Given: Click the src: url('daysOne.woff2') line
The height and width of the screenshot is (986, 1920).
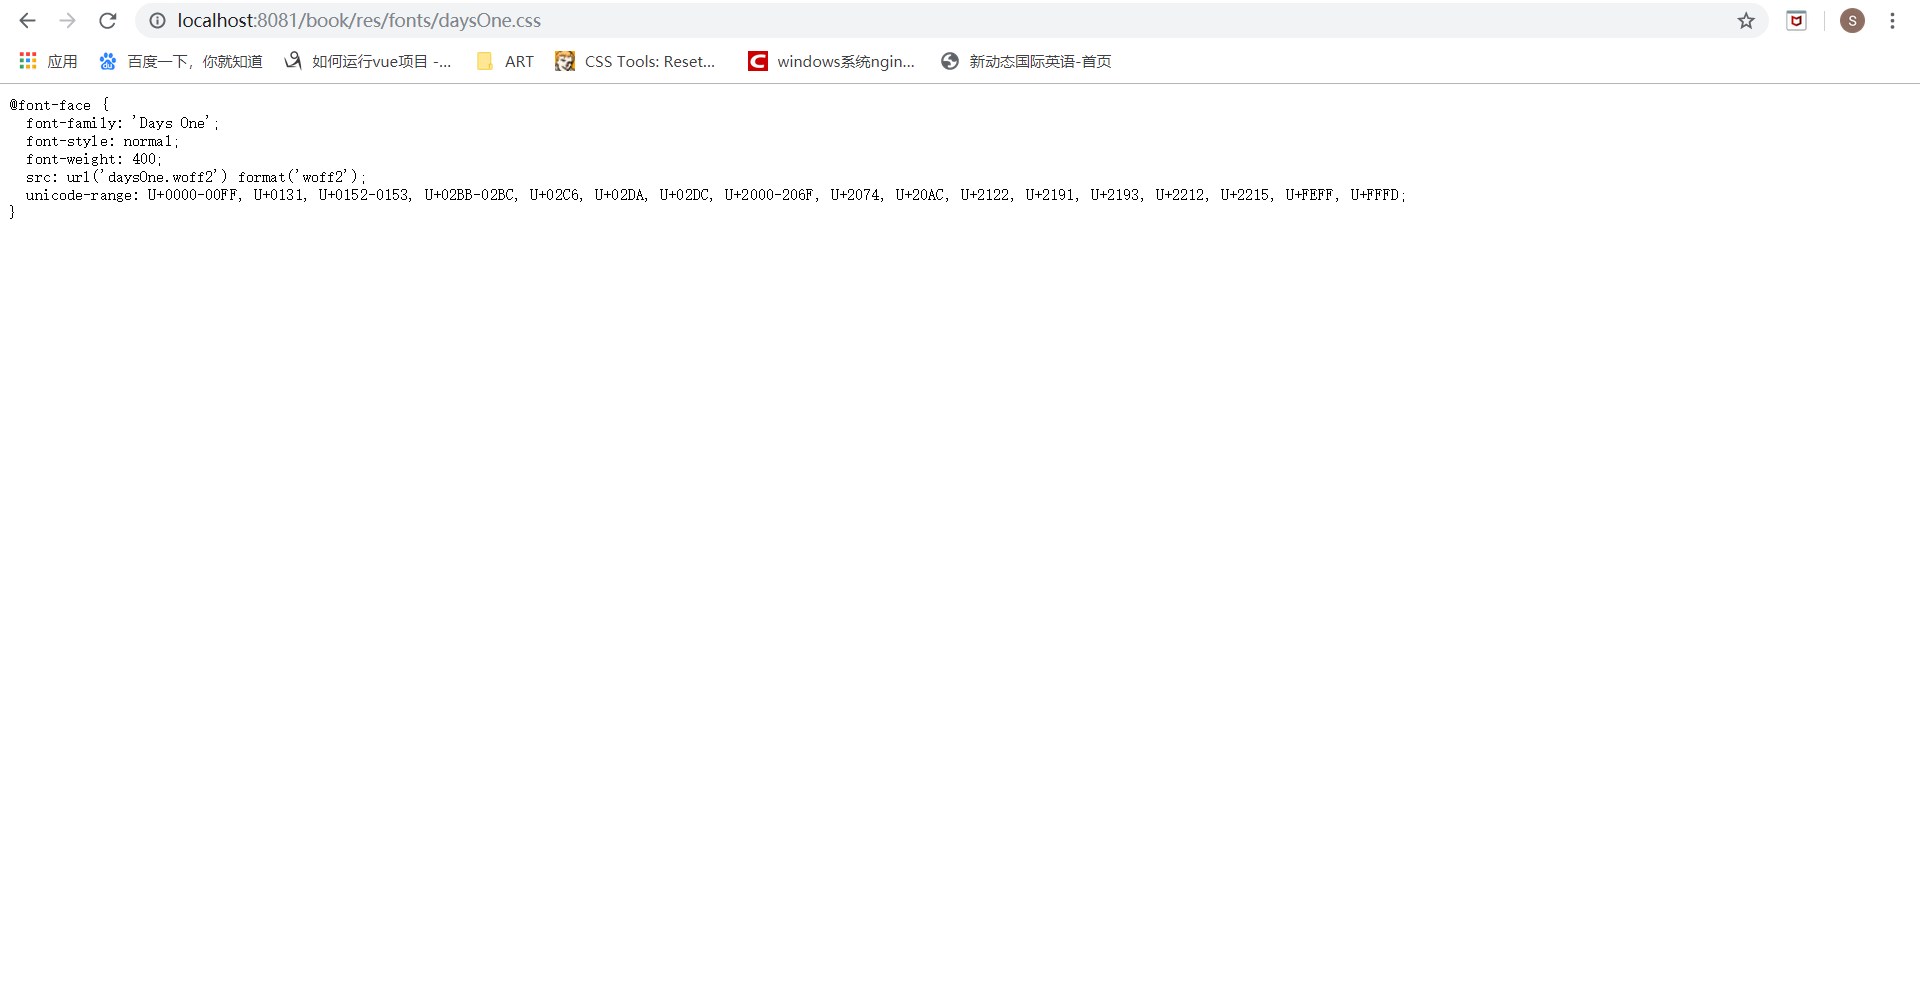Looking at the screenshot, I should (x=127, y=177).
